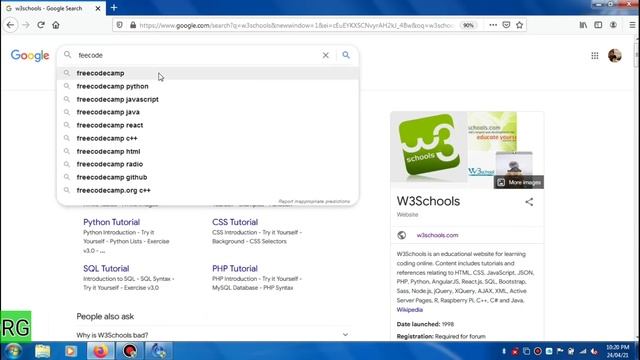
Task: Save page to Pocket icon
Action: point(506,25)
